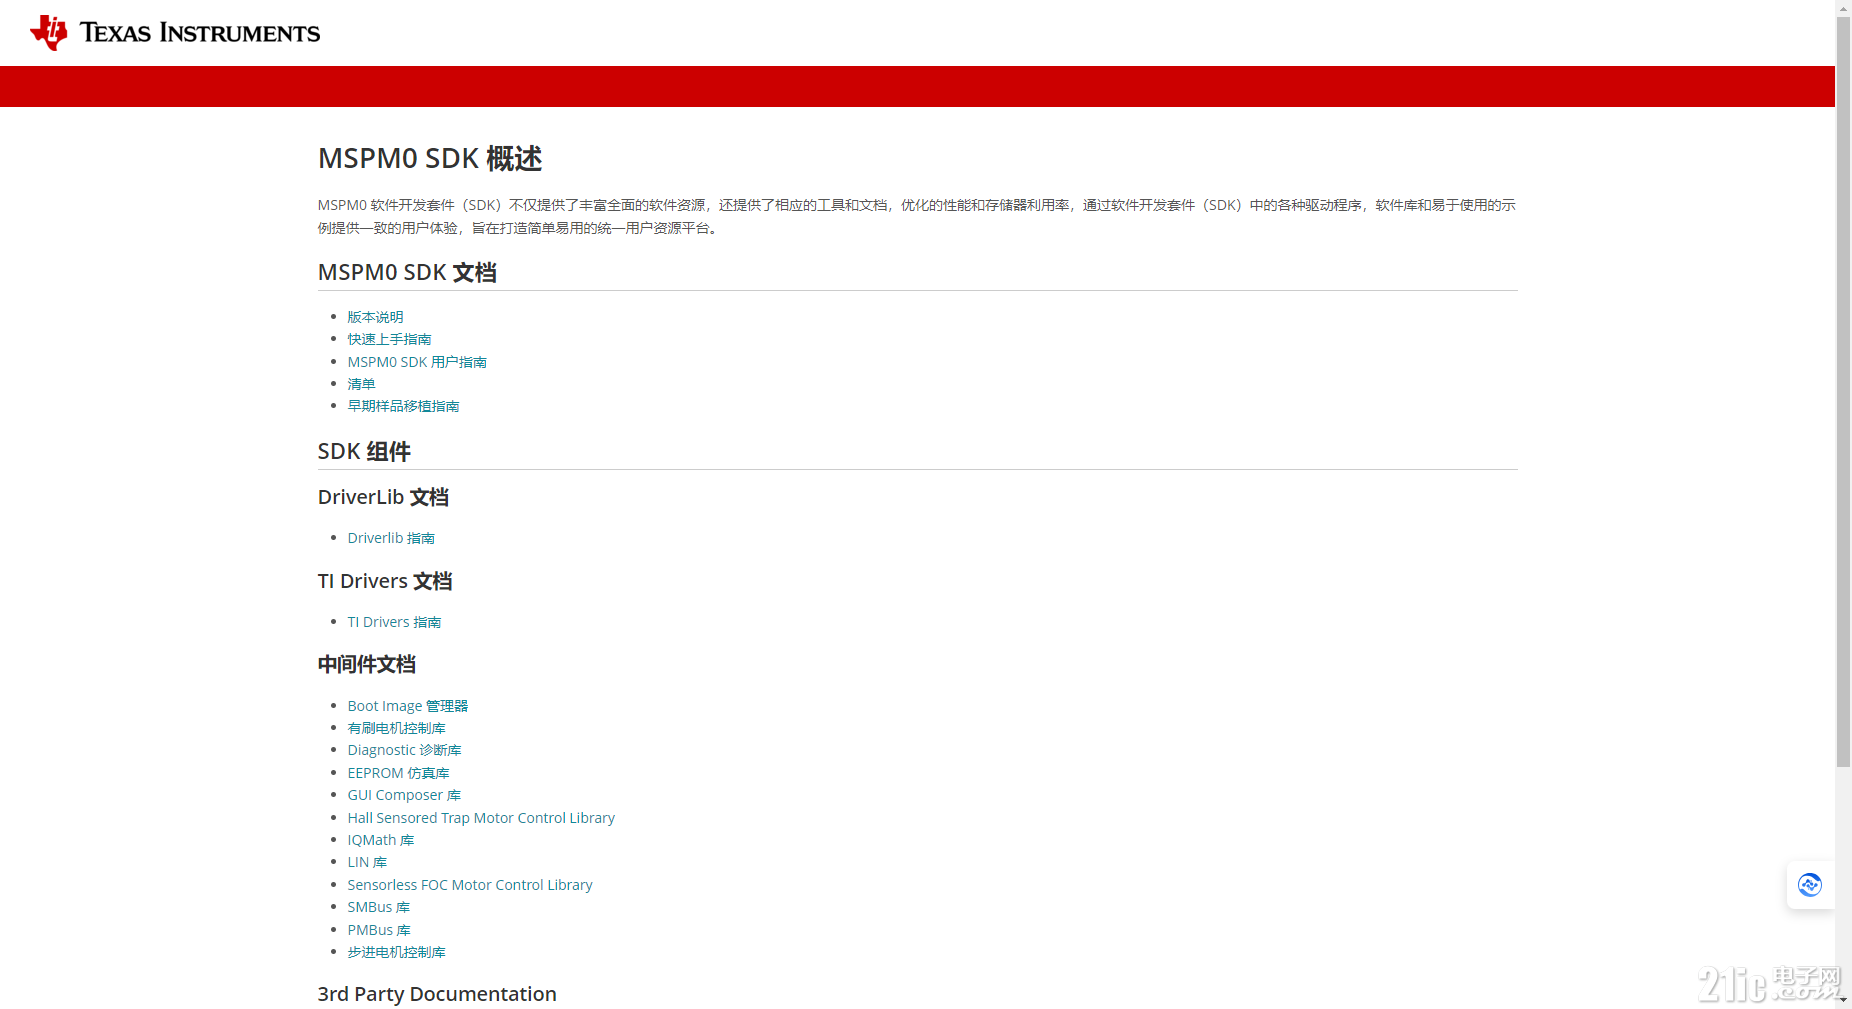Click the TI Drivers 文档 heading
This screenshot has height=1009, width=1852.
coord(385,581)
